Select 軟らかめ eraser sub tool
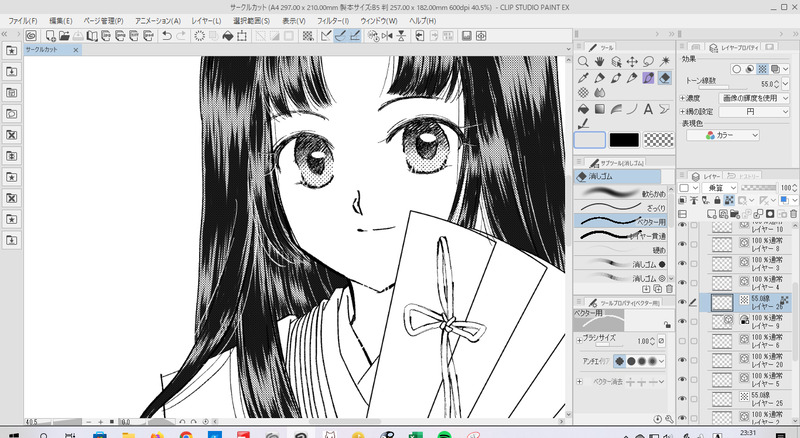800x438 pixels. pos(621,193)
